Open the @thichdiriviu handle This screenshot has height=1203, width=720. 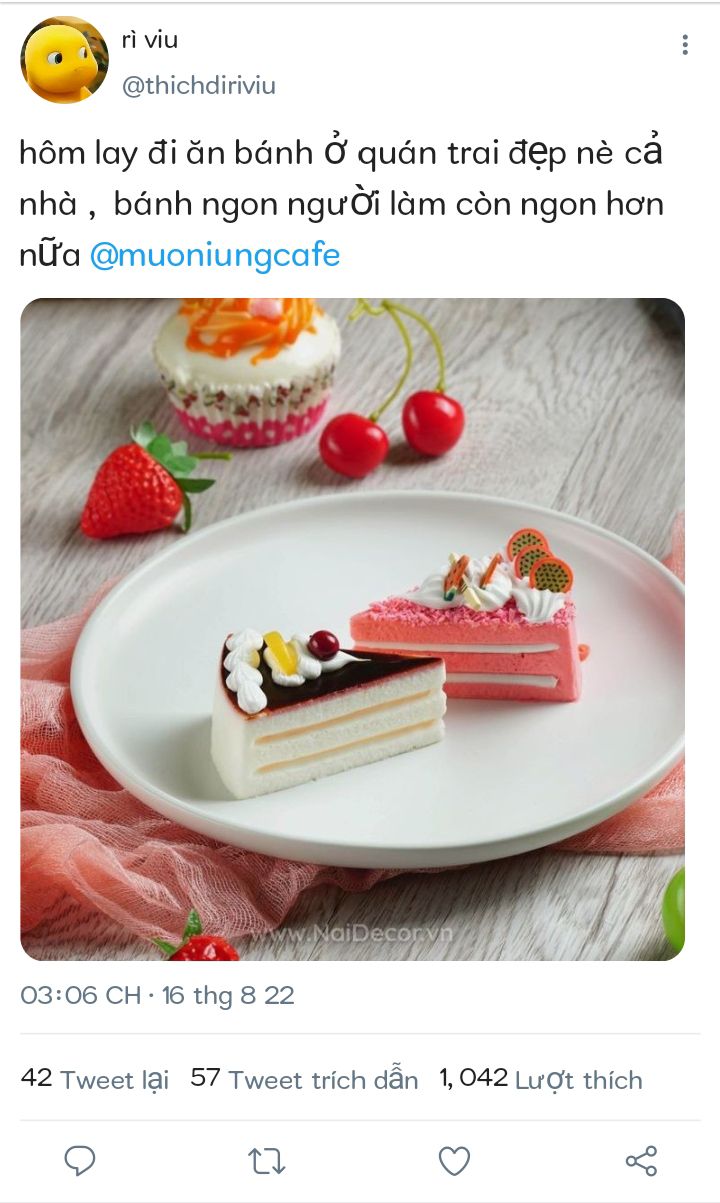coord(198,86)
